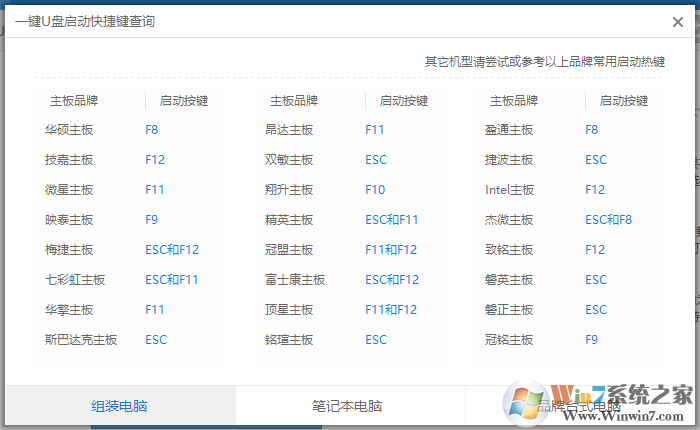Click the F9 hotkey beside 冠铭主板
Image resolution: width=700 pixels, height=430 pixels.
click(592, 340)
